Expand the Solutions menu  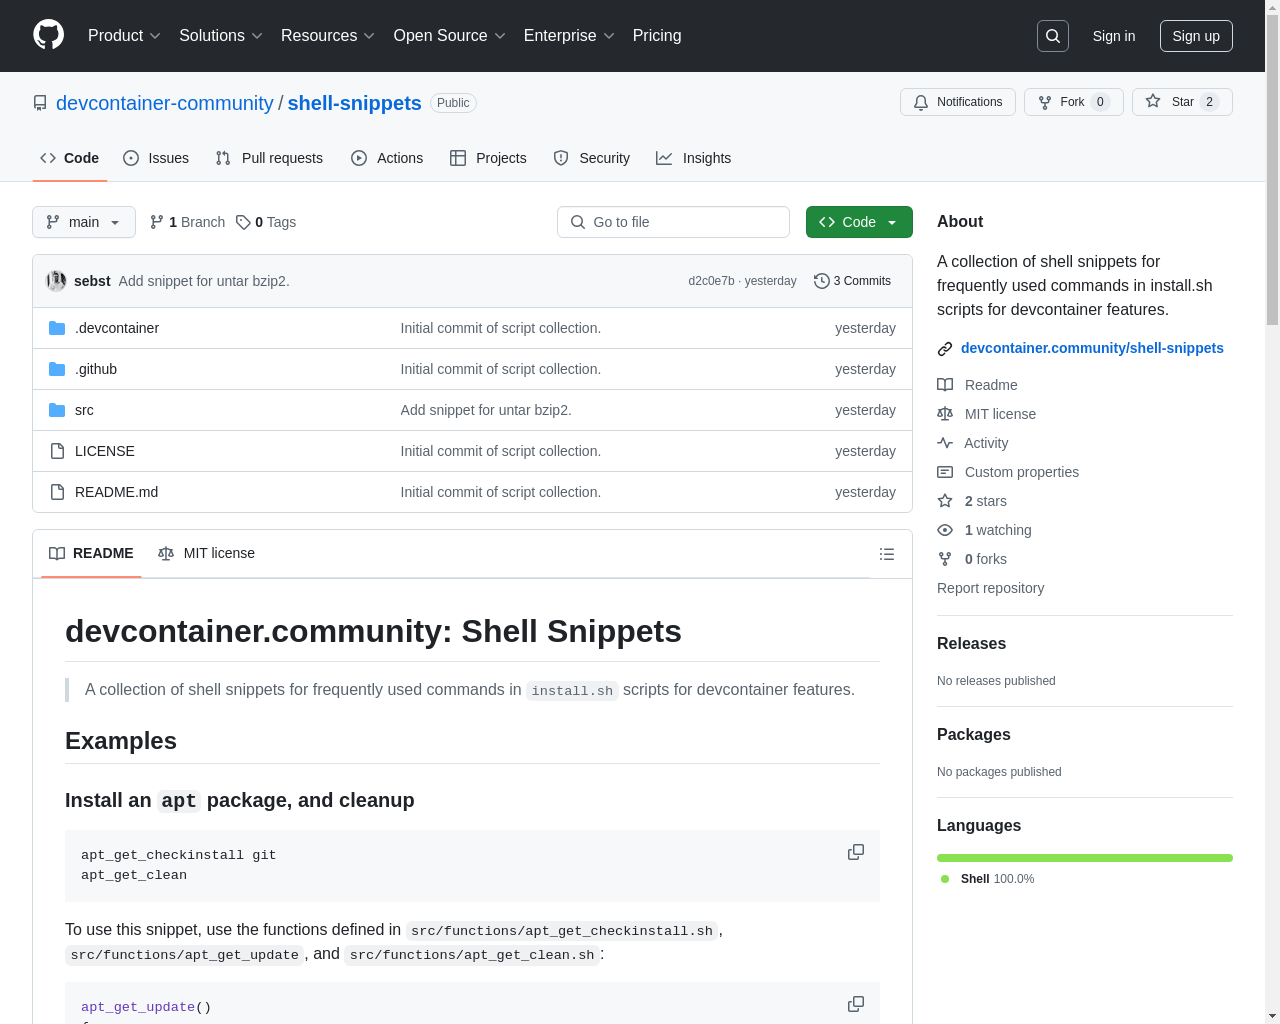click(221, 36)
